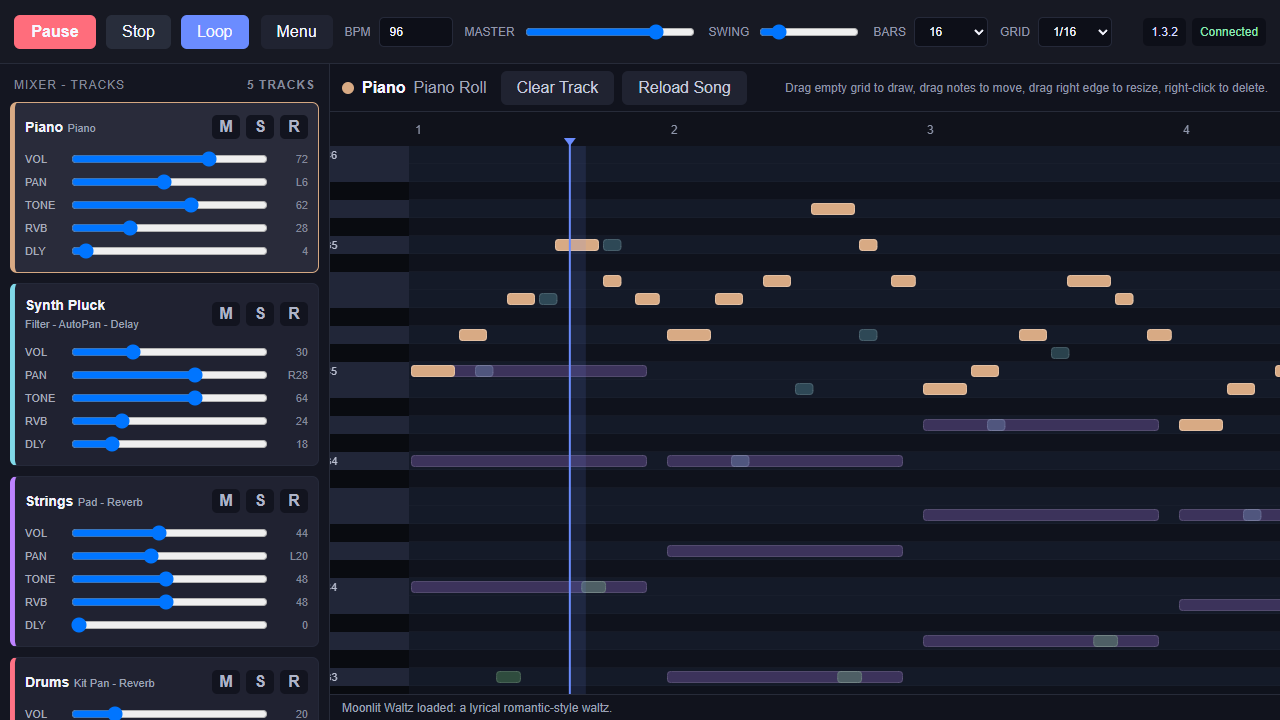Mute the Strings track
This screenshot has height=720, width=1280.
pyautogui.click(x=226, y=500)
